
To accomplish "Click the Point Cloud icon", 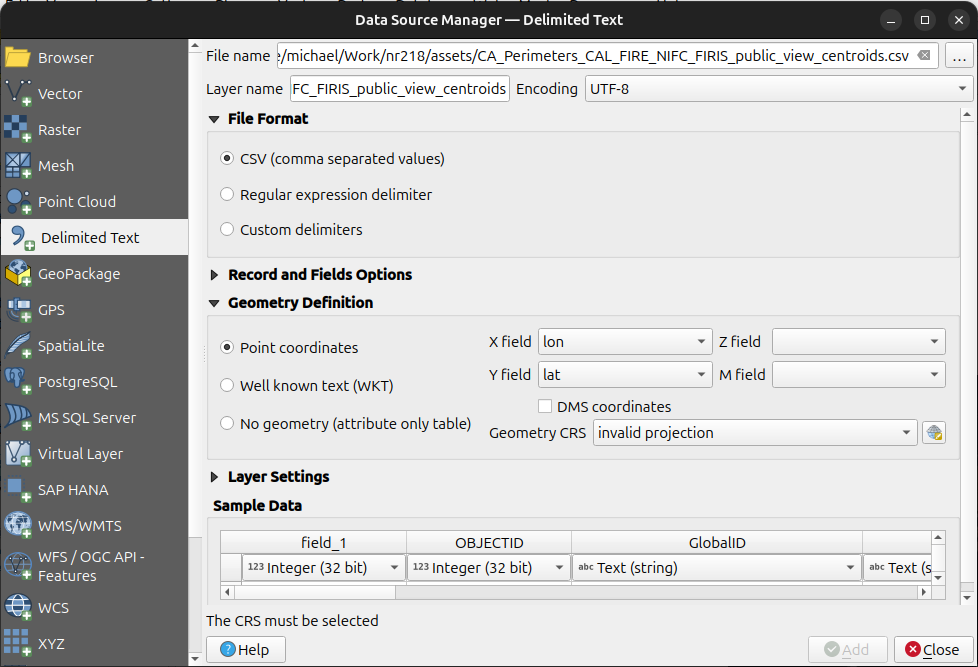I will (18, 202).
